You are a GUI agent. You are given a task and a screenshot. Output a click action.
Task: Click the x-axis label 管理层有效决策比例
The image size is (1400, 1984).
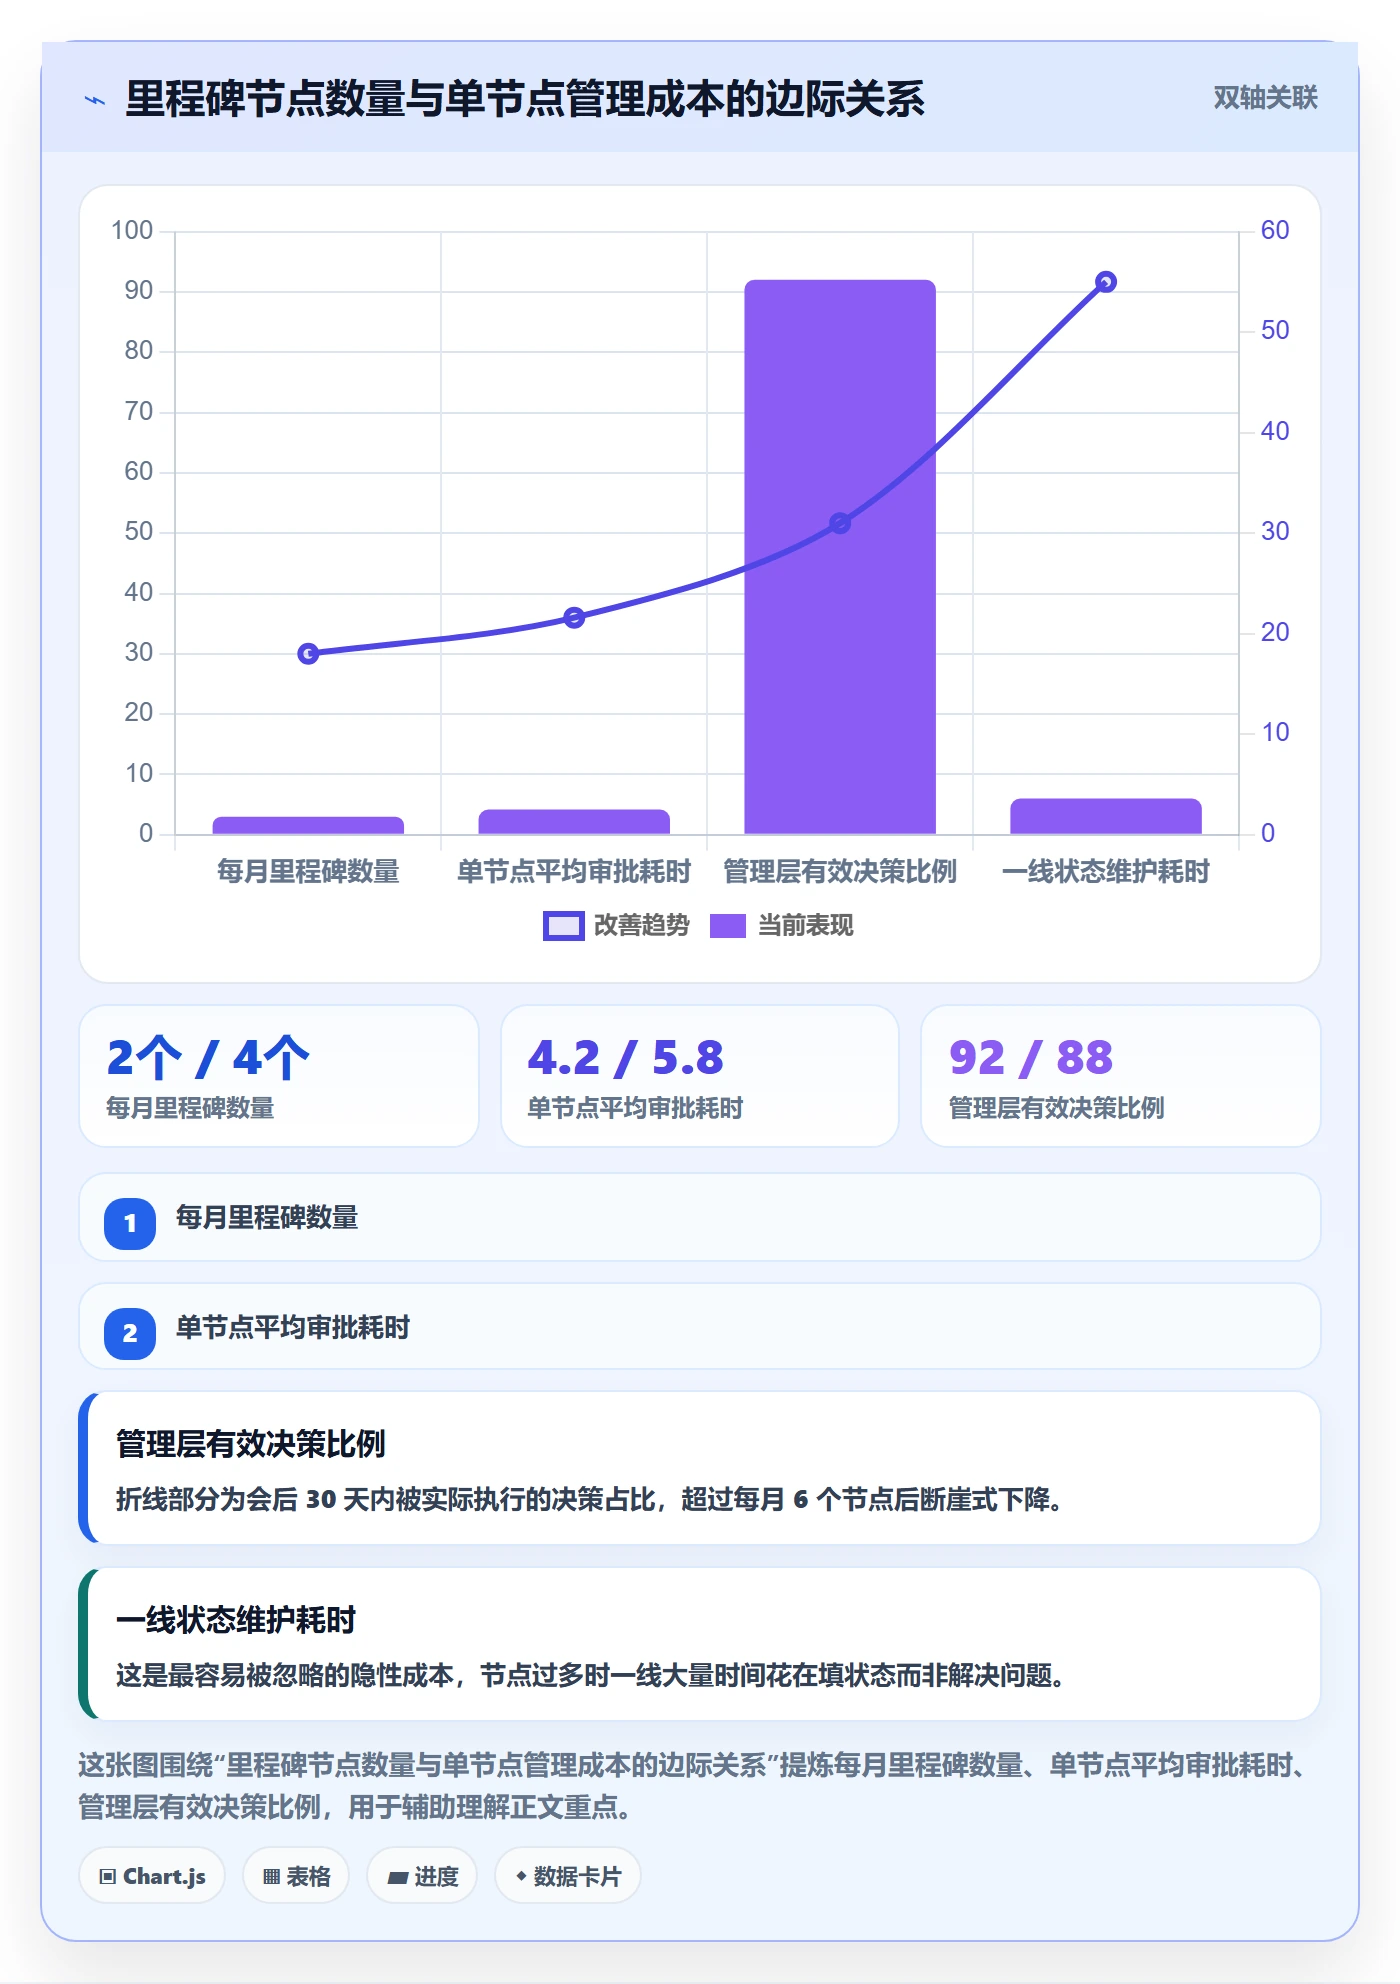pyautogui.click(x=840, y=872)
